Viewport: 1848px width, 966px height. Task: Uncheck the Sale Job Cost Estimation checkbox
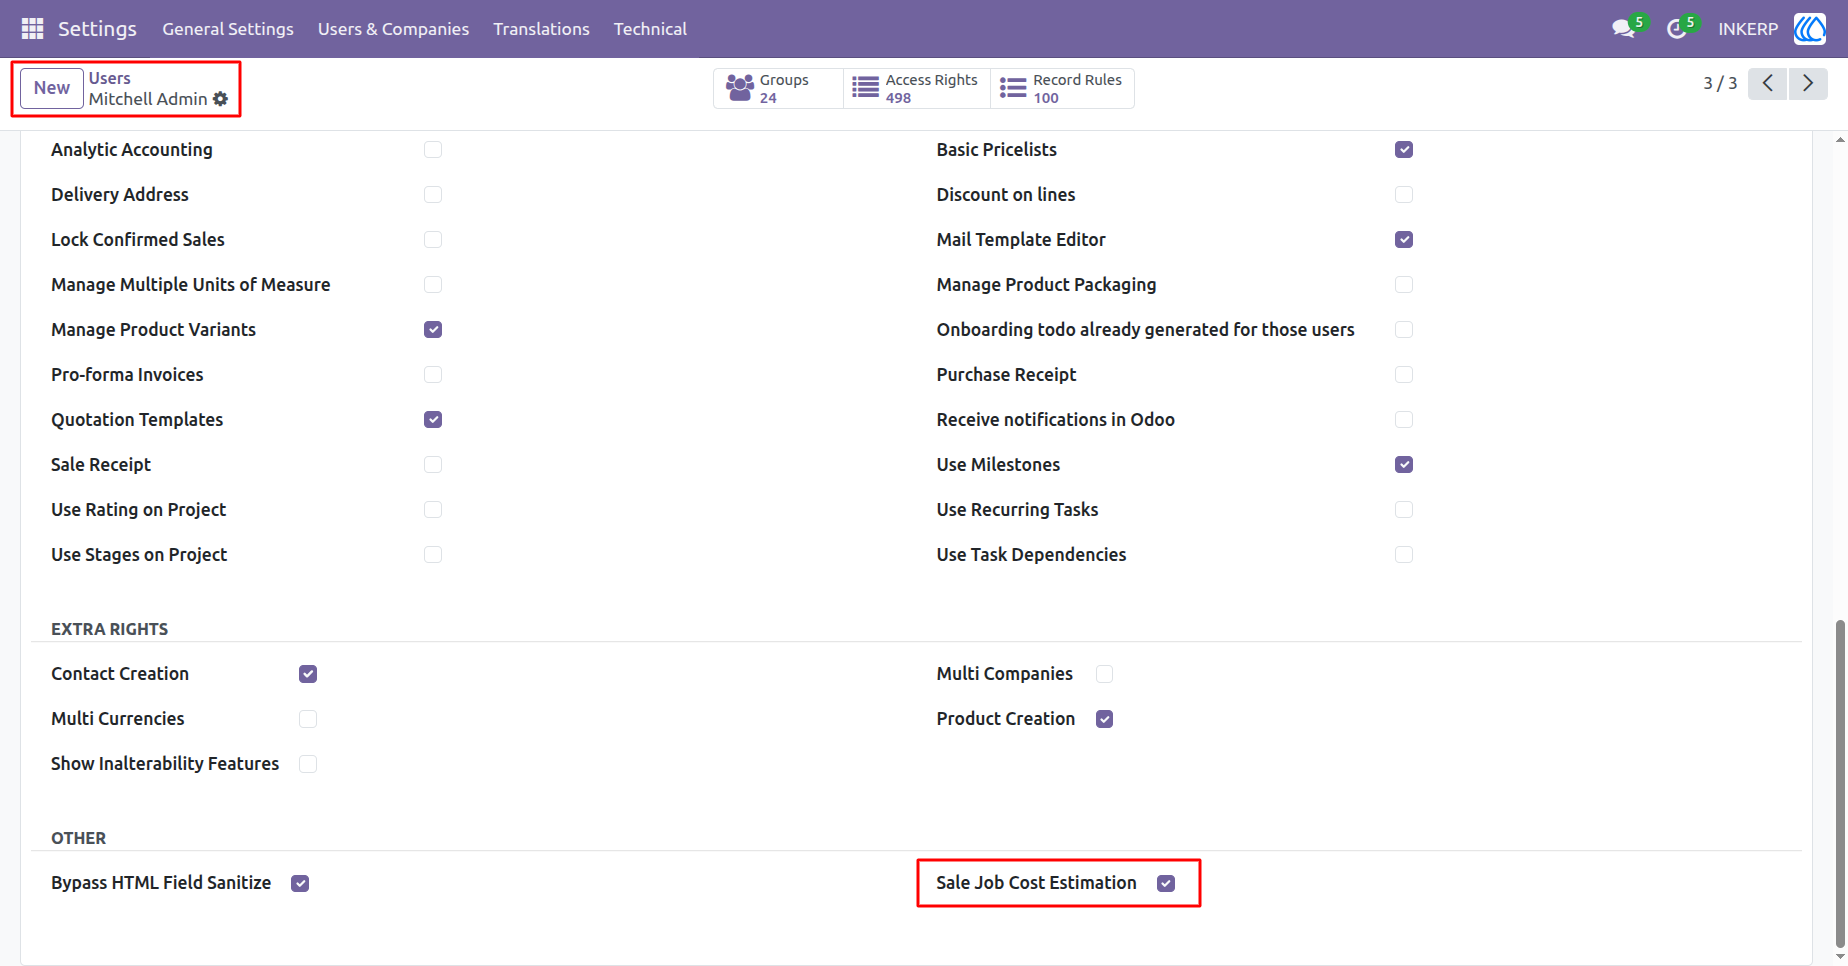click(1166, 883)
